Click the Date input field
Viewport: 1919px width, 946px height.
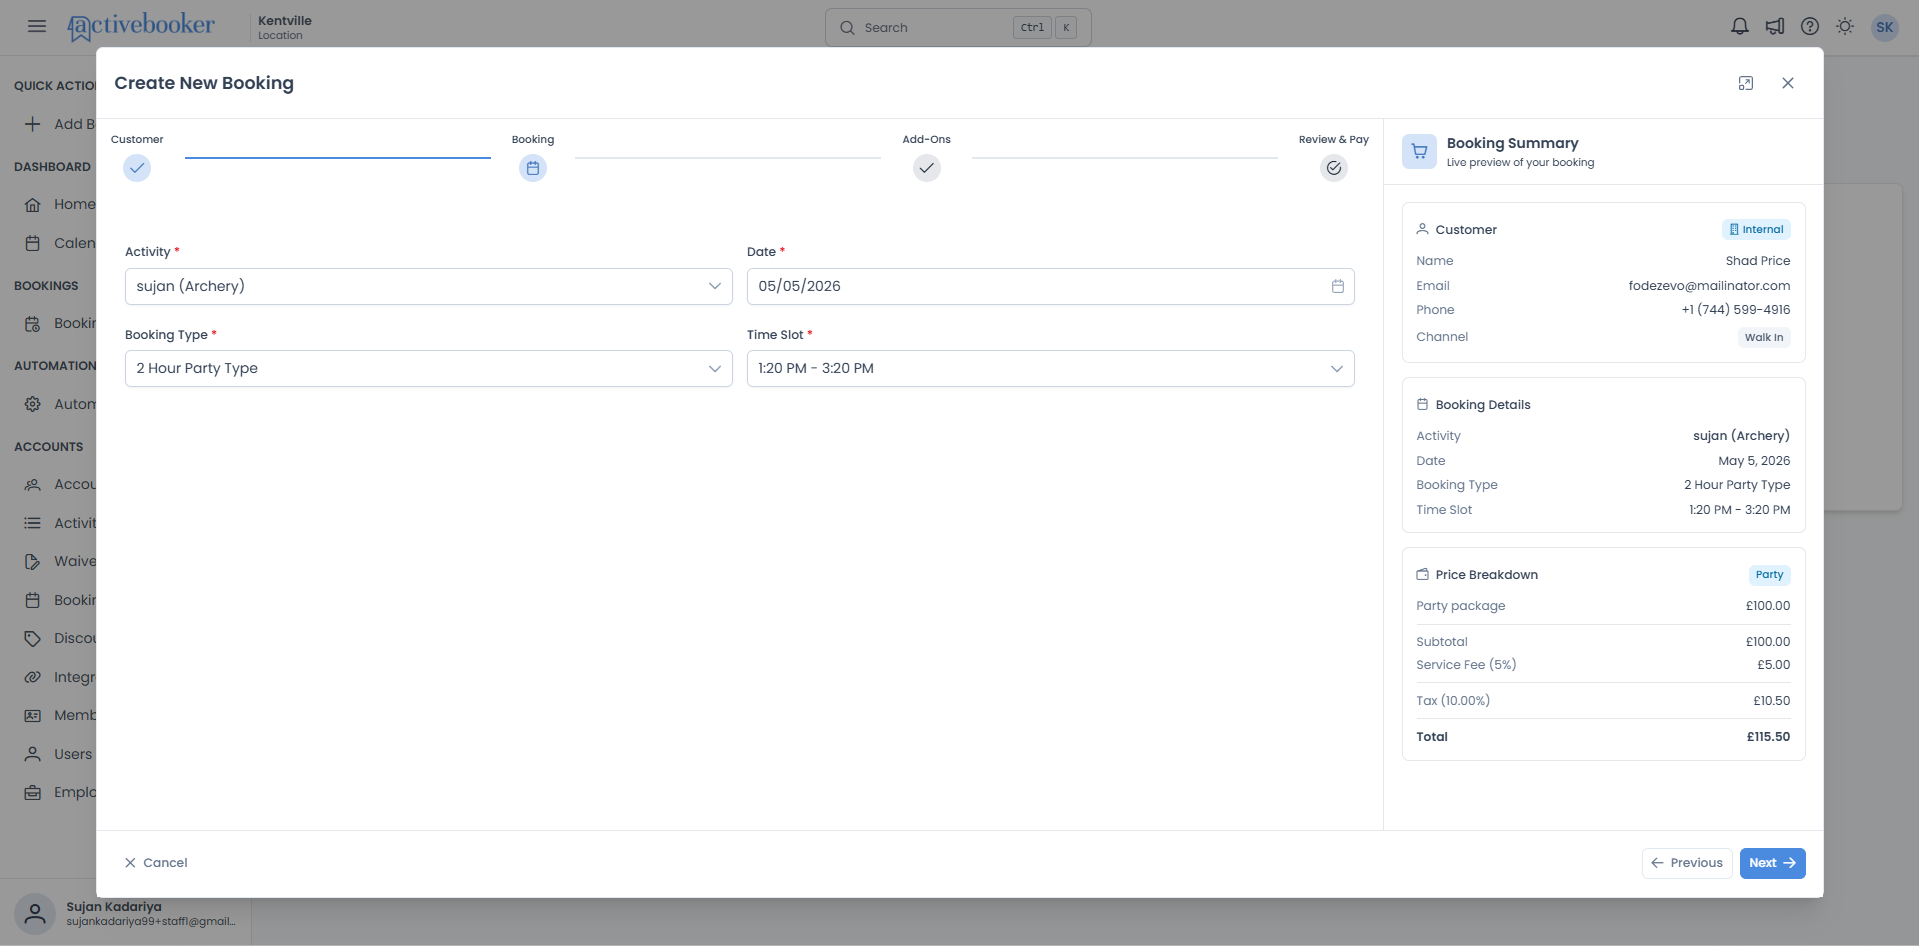[1051, 286]
